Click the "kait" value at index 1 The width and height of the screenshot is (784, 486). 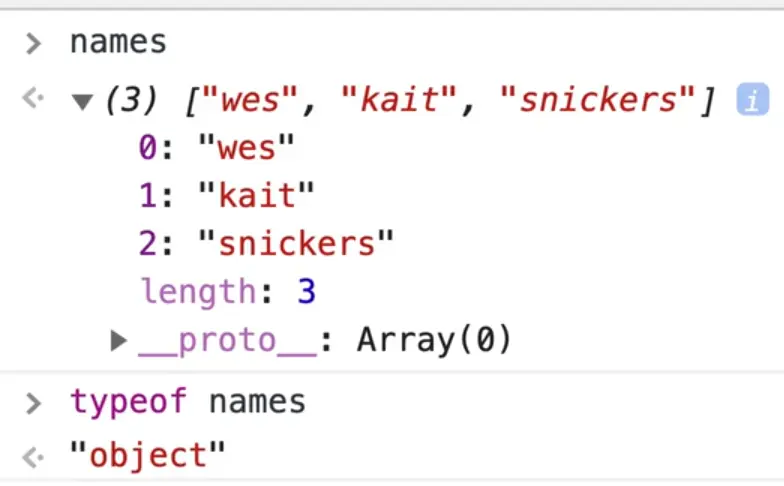(x=256, y=197)
